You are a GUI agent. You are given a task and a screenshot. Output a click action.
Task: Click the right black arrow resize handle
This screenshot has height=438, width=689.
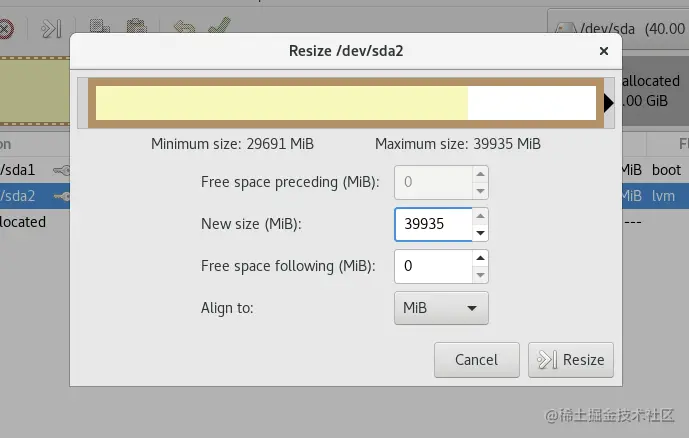pos(609,103)
